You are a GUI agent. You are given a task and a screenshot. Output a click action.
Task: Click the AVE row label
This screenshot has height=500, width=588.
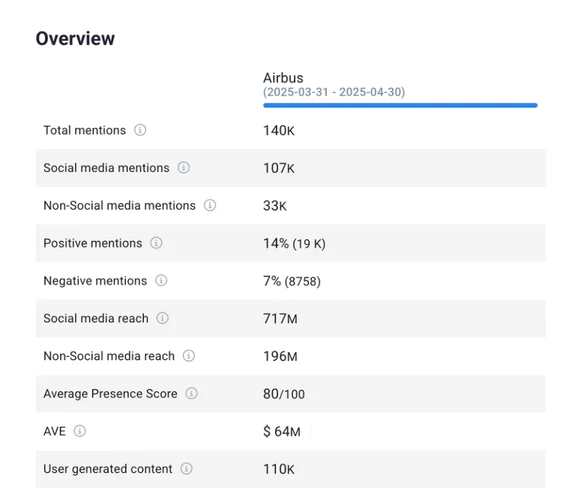pos(55,431)
